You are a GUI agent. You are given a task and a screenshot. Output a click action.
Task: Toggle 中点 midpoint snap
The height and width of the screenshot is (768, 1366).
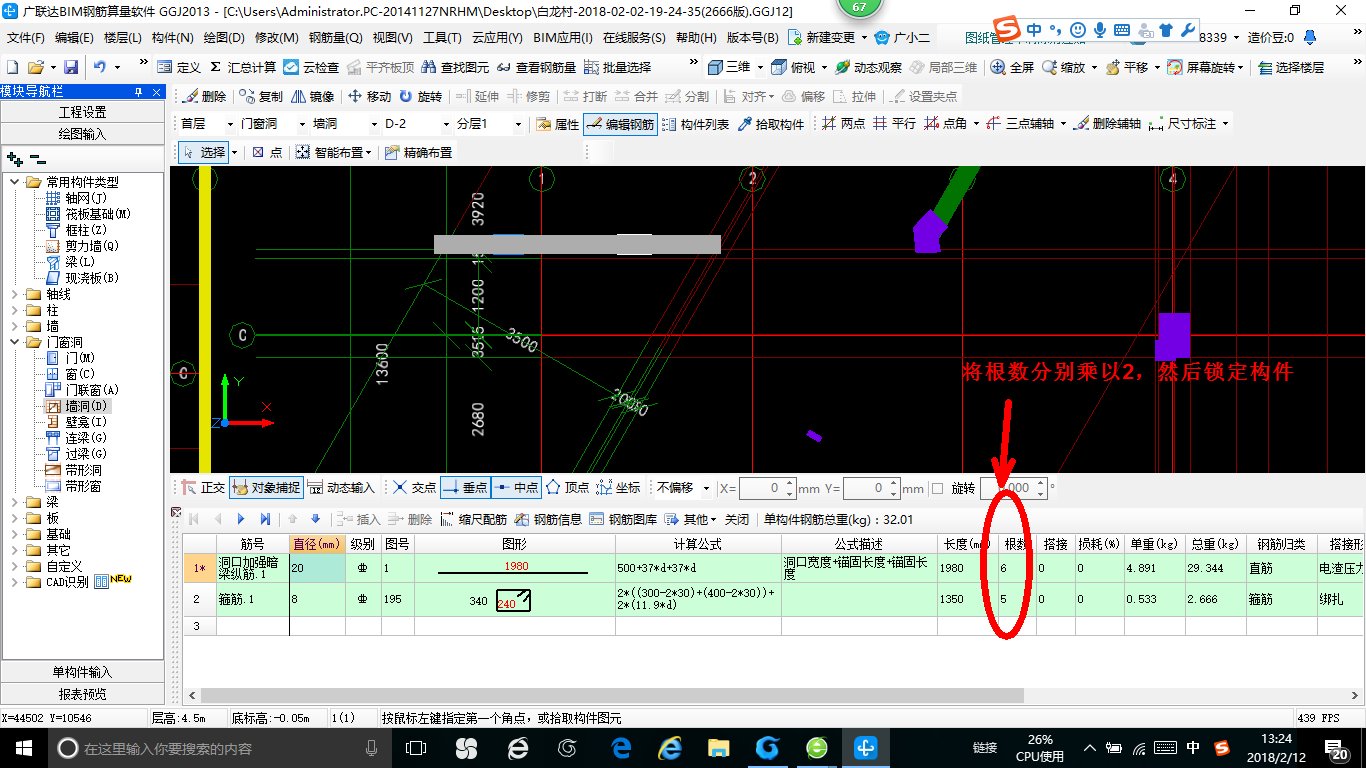[x=517, y=488]
